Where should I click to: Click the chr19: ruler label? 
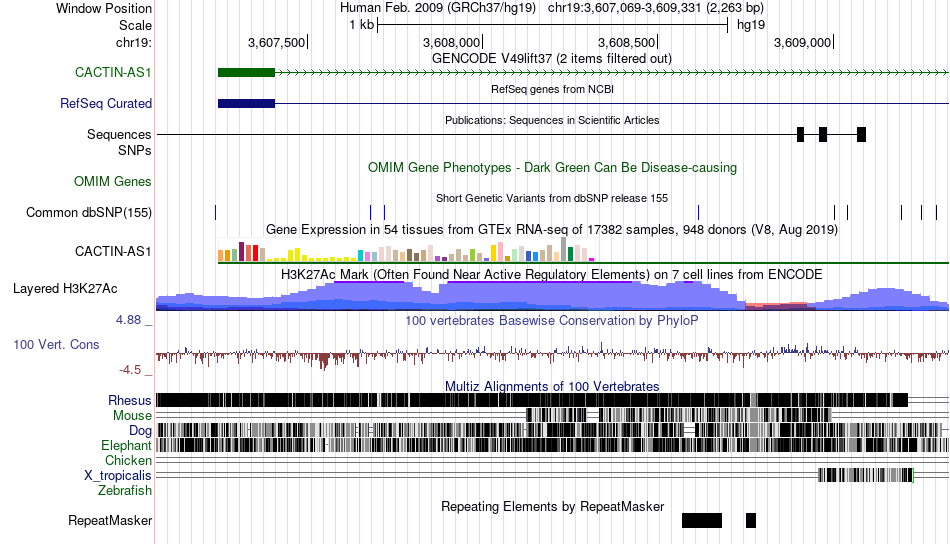(x=133, y=42)
